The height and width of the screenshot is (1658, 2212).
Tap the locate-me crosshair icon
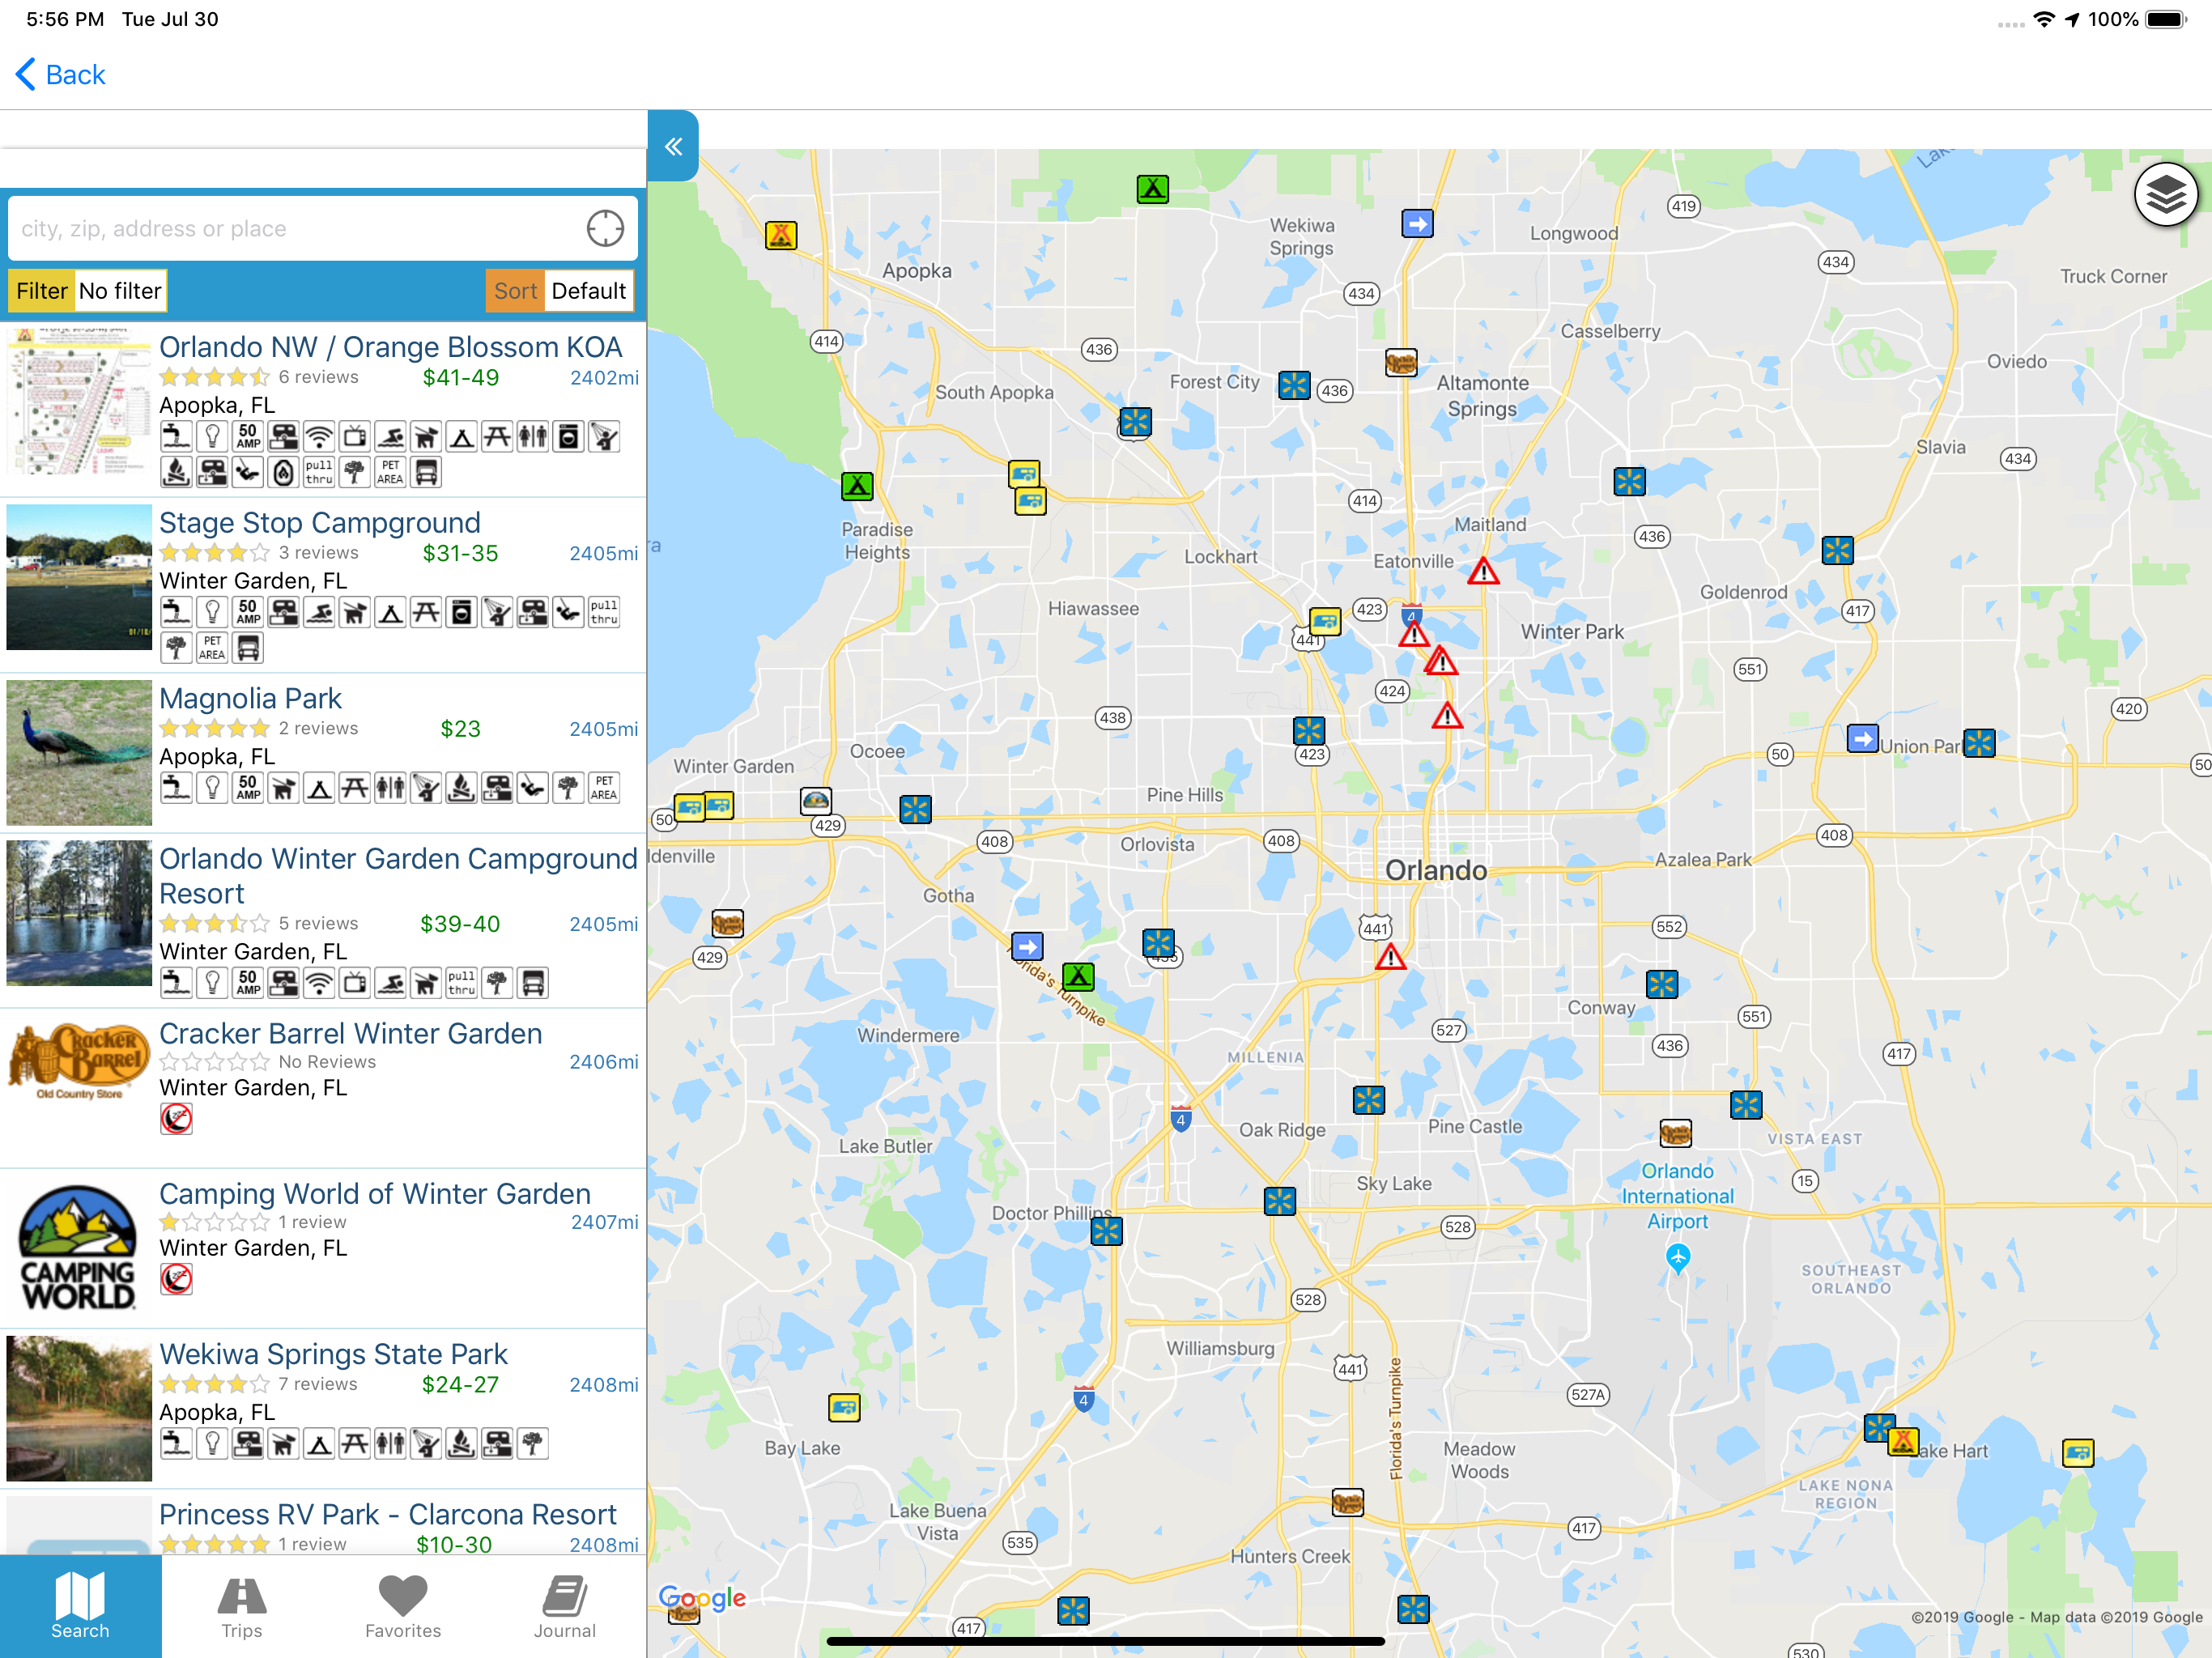(605, 229)
